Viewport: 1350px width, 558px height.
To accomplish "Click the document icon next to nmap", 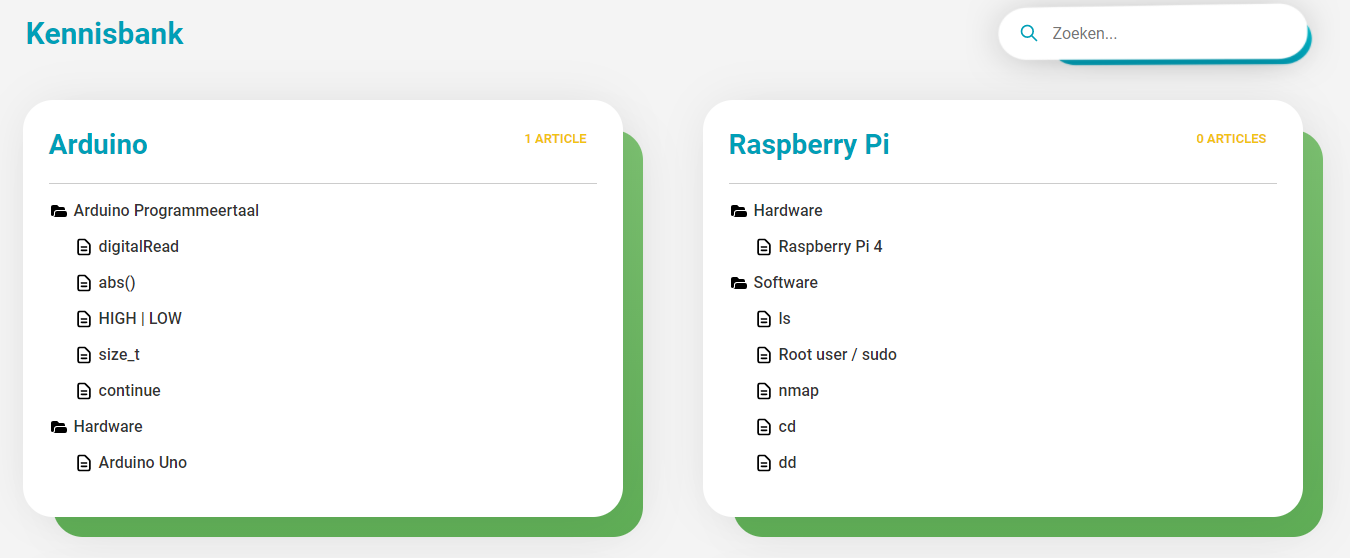I will [764, 391].
